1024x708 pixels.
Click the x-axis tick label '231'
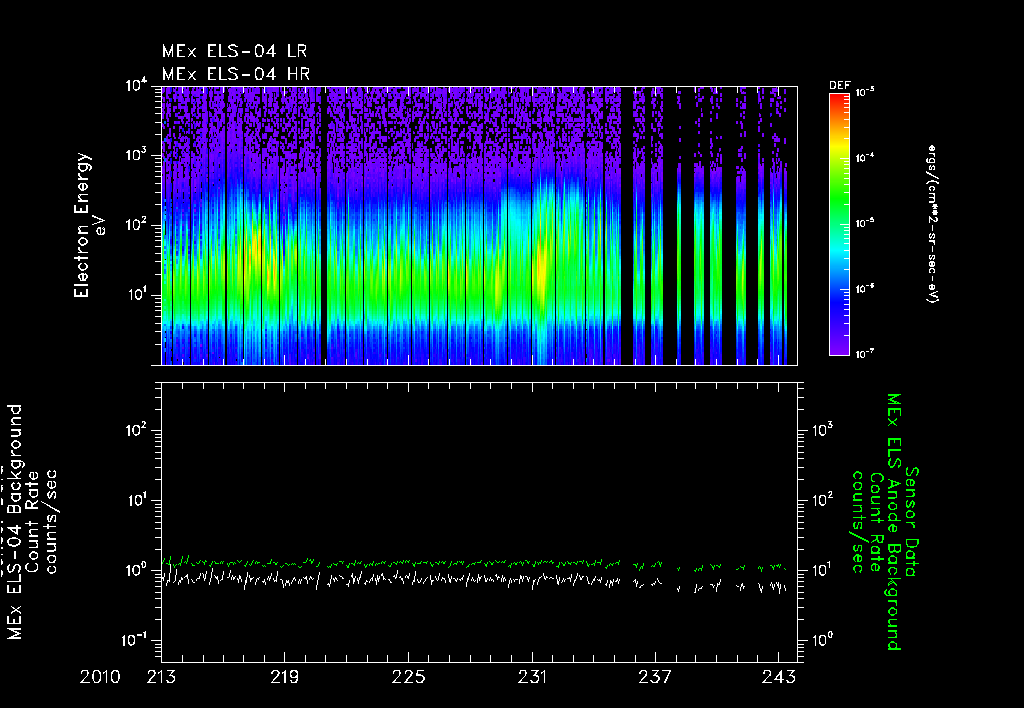point(532,677)
